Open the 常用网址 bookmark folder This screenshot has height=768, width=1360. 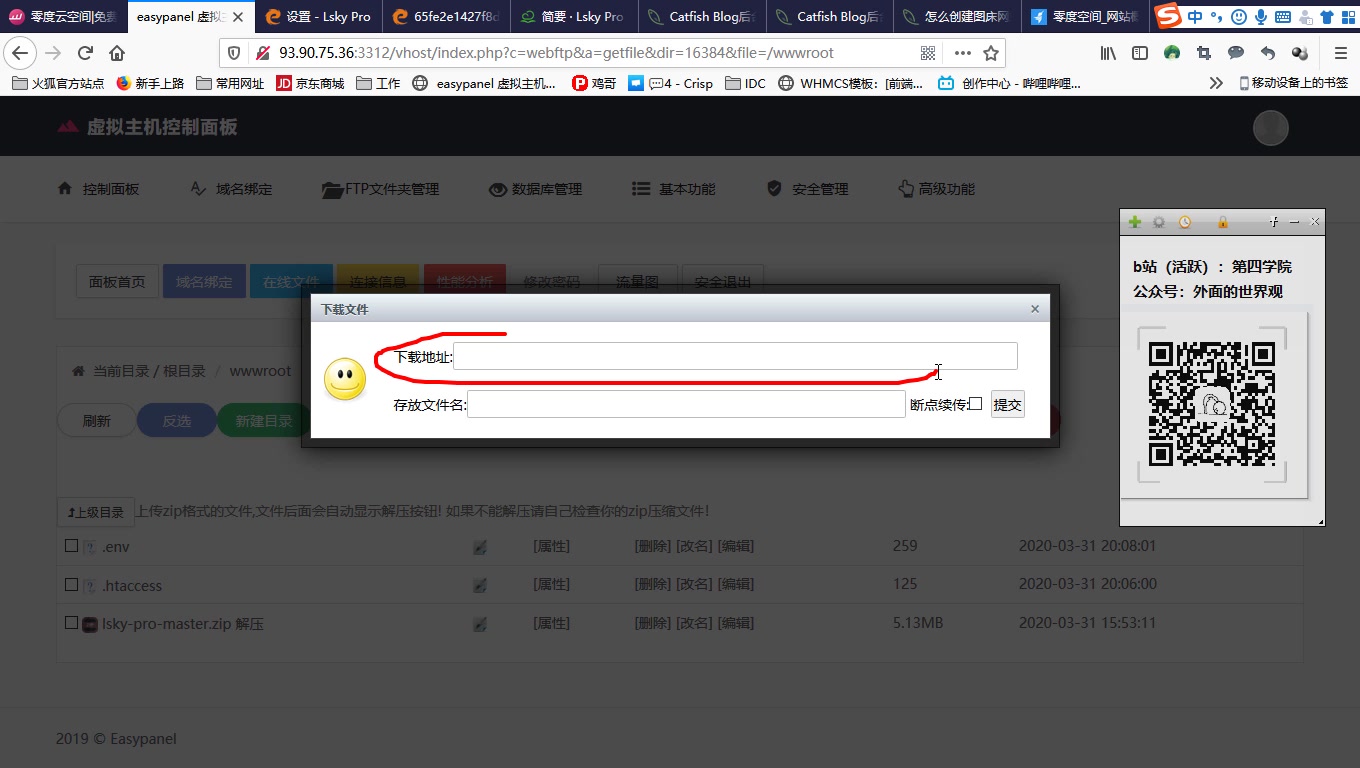coord(231,83)
